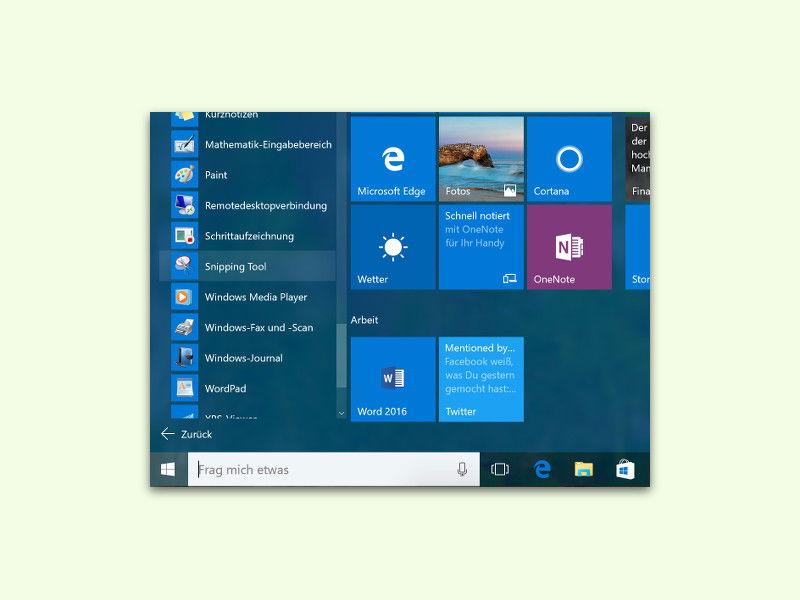Open the Windows-Journal icon
This screenshot has height=600, width=800.
[x=184, y=358]
